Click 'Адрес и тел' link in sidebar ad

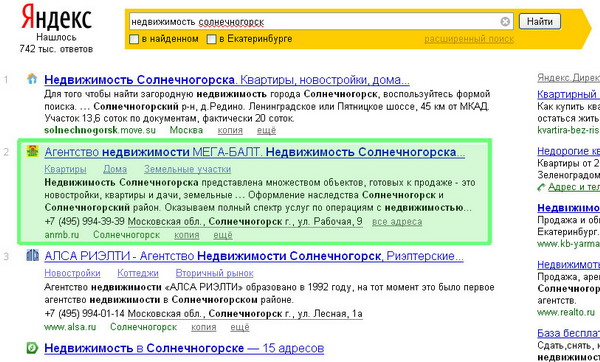[x=574, y=188]
